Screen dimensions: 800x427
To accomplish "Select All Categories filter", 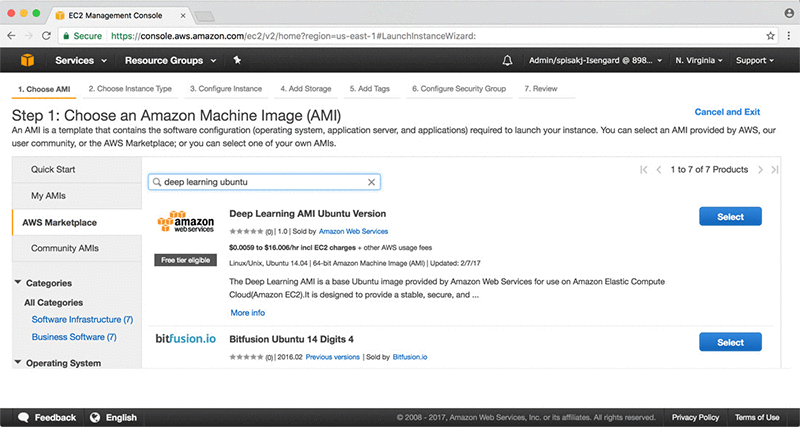I will coord(54,303).
